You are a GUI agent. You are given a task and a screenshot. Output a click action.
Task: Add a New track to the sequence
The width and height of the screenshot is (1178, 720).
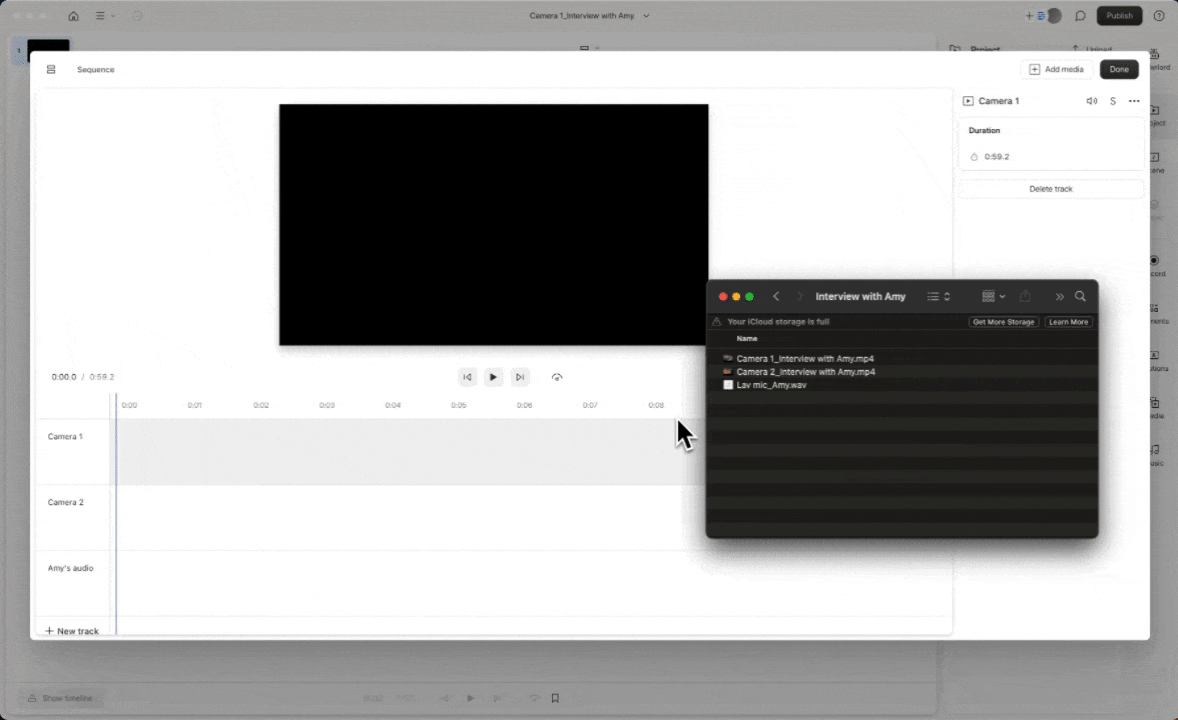tap(72, 631)
